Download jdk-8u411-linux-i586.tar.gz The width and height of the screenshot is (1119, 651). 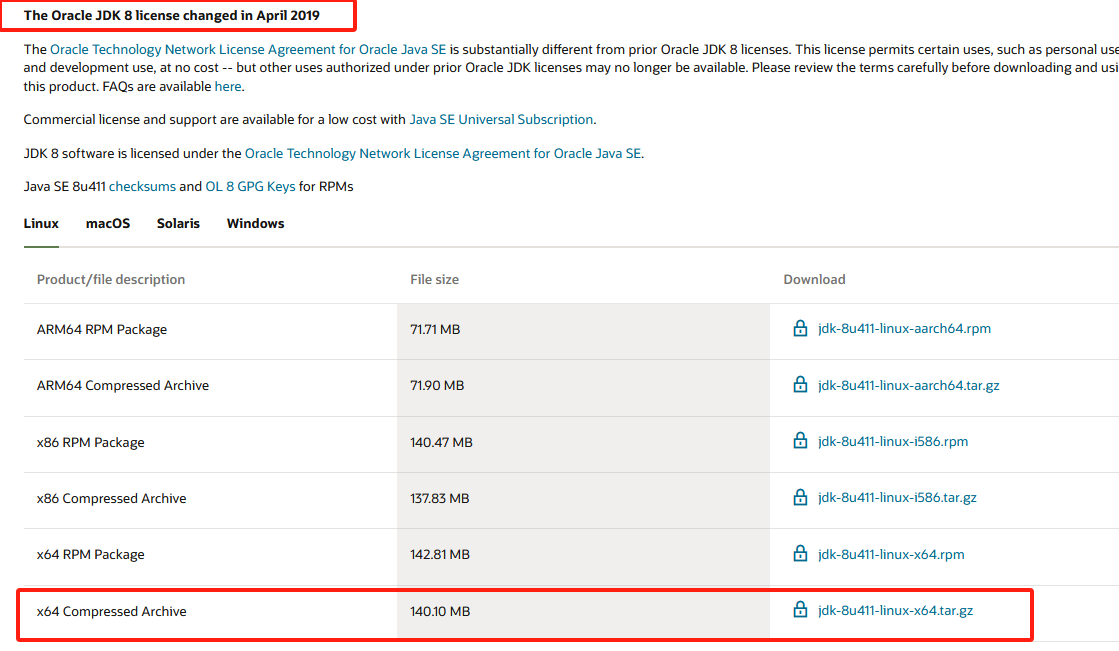coord(897,498)
